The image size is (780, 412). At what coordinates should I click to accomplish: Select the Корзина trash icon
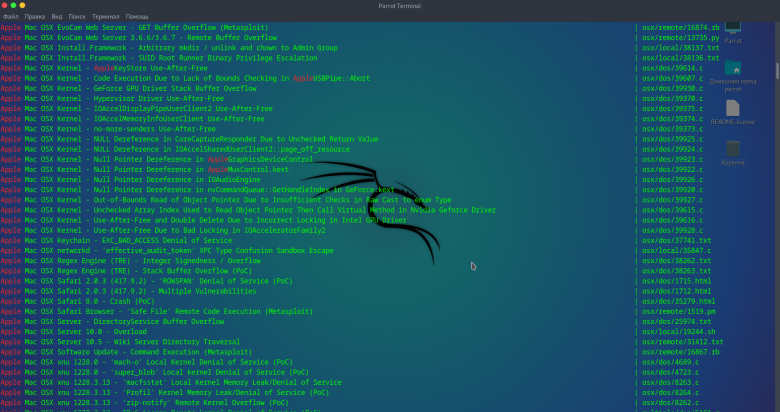point(733,153)
